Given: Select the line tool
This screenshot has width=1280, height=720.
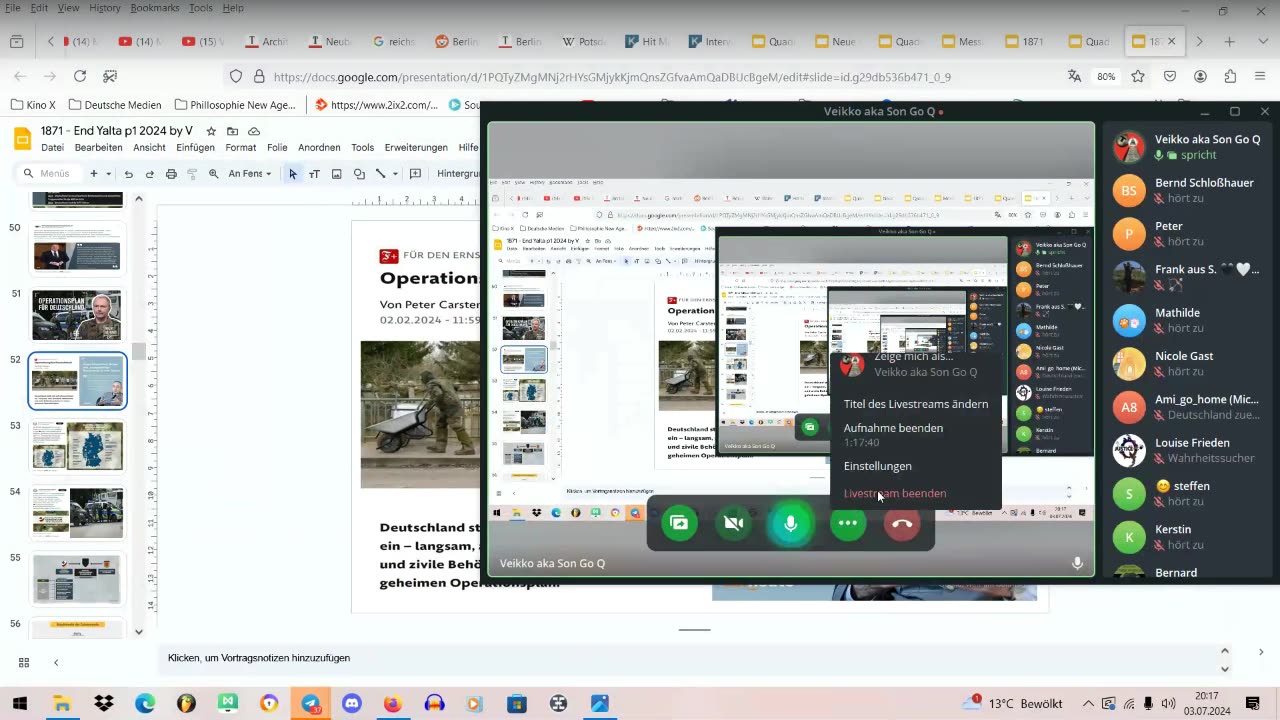Looking at the screenshot, I should tap(380, 174).
